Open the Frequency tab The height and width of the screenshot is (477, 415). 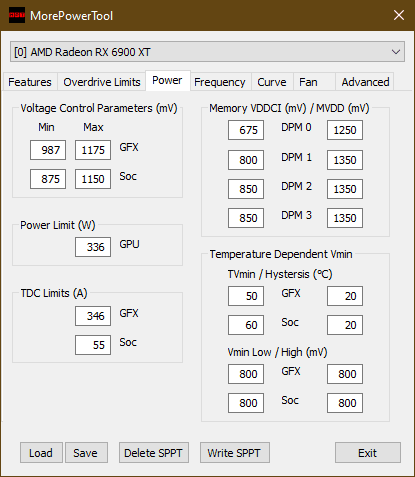(x=220, y=82)
